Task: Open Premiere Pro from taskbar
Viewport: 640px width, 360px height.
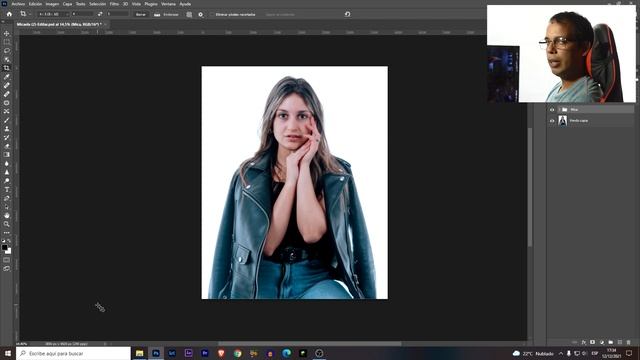Action: point(205,353)
